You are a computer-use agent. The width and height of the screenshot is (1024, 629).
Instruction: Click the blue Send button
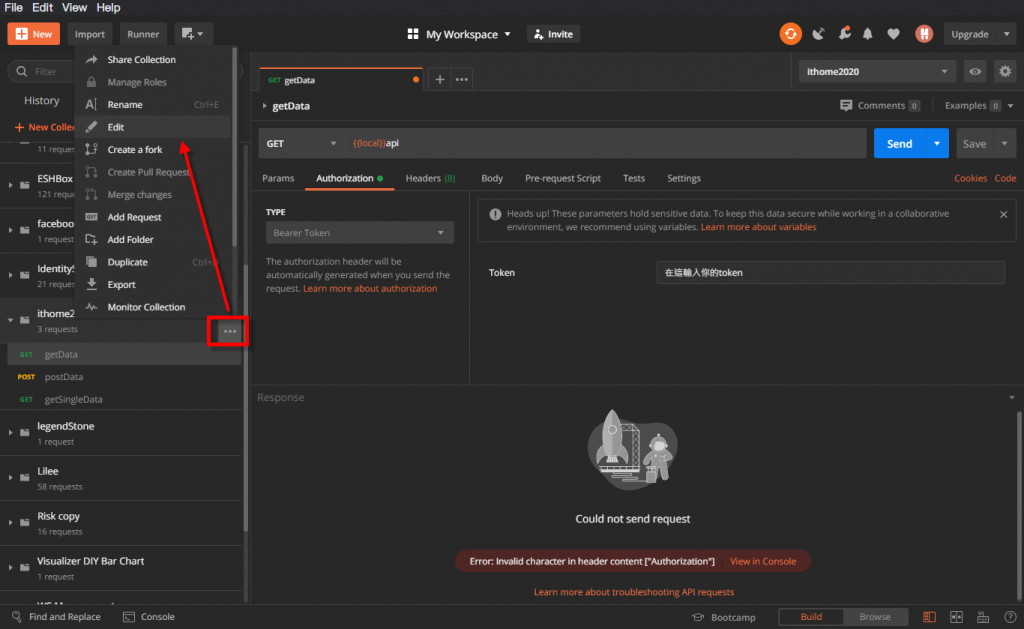pyautogui.click(x=899, y=144)
